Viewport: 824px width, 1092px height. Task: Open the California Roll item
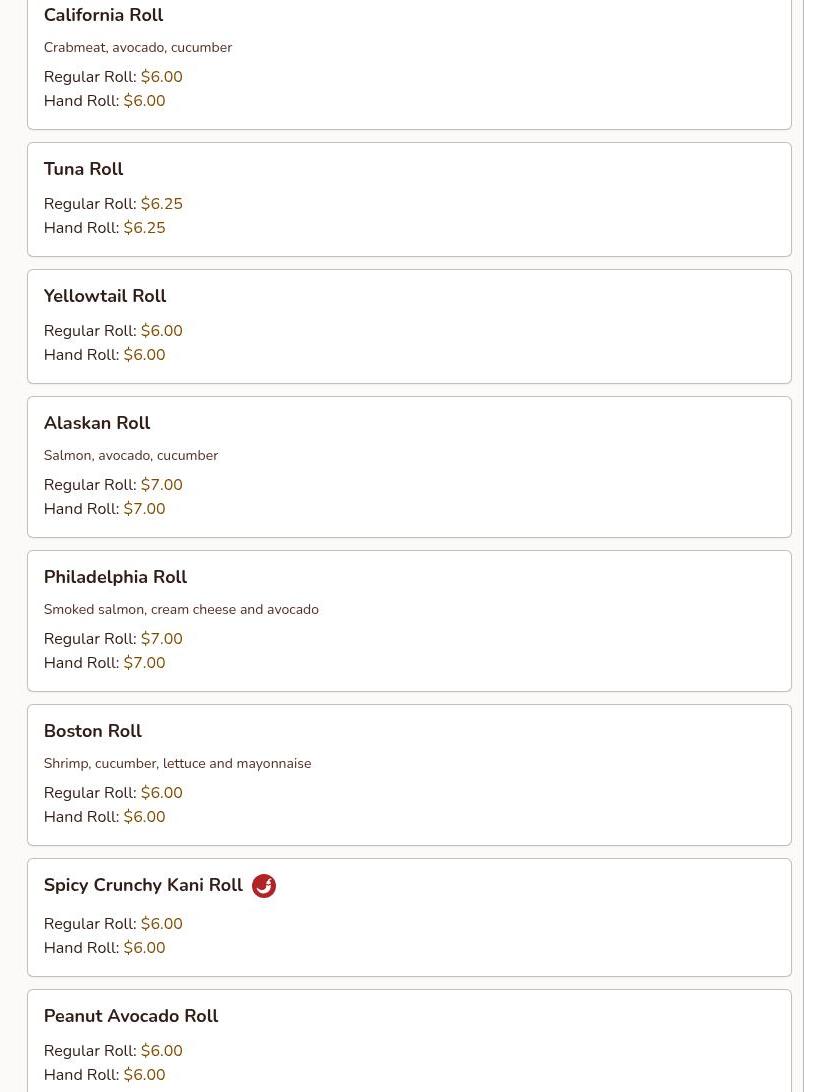[x=103, y=16]
